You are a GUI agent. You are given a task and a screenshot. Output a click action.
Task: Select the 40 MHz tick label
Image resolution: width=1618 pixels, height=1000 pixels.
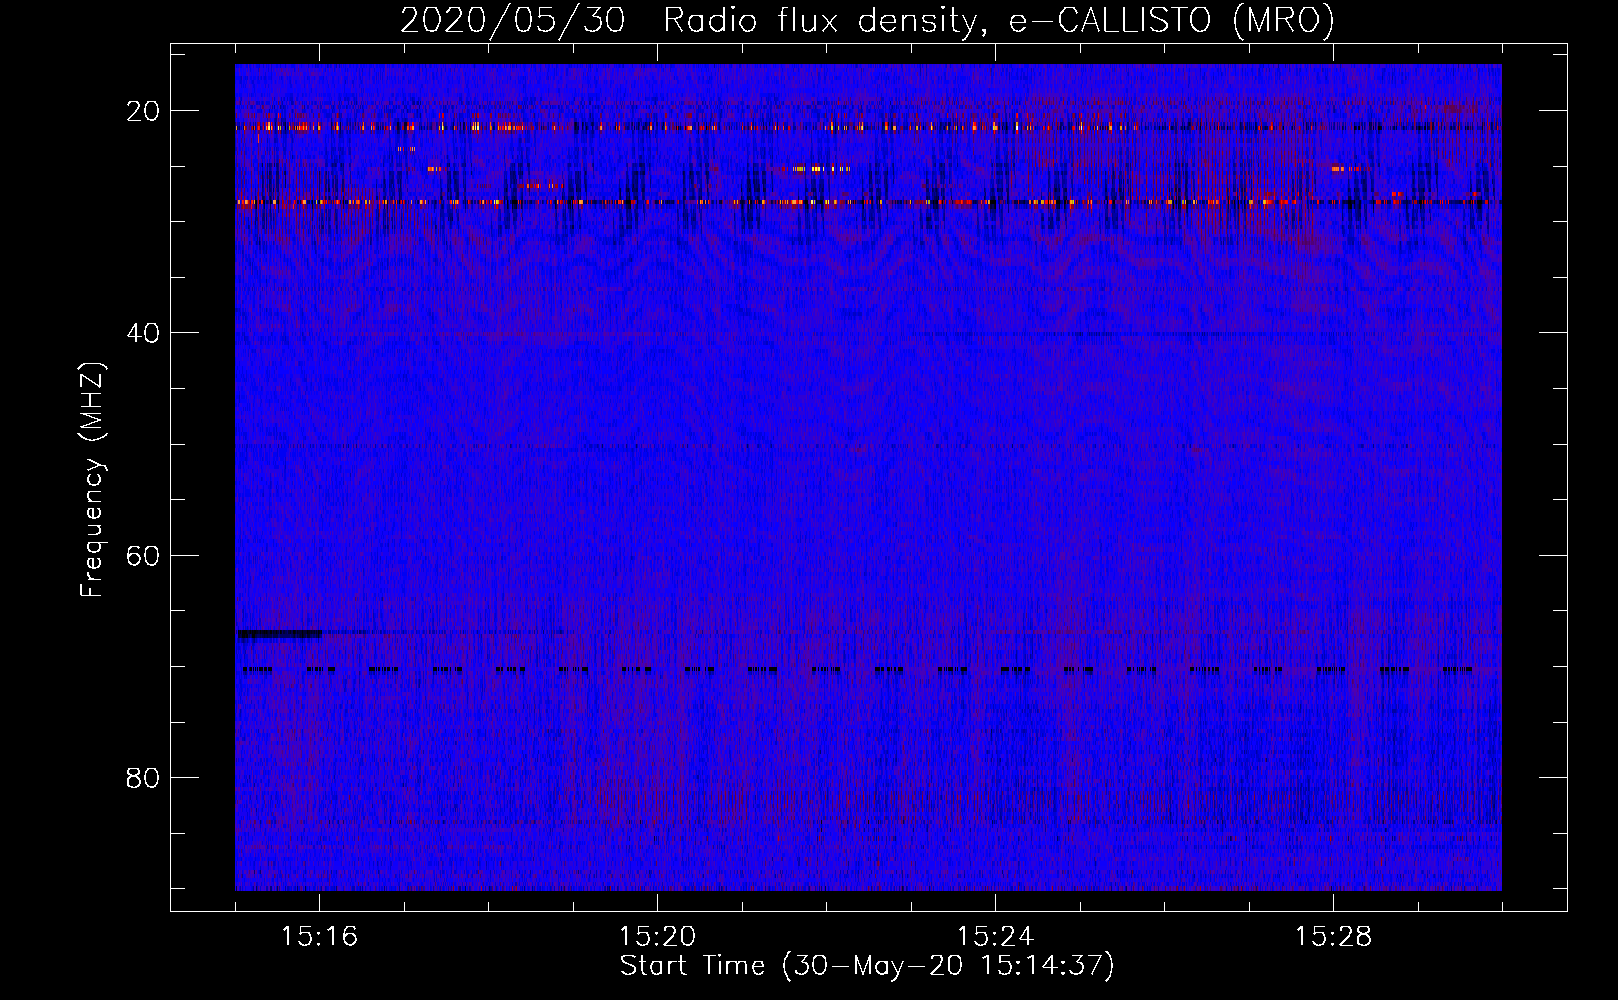pos(143,333)
